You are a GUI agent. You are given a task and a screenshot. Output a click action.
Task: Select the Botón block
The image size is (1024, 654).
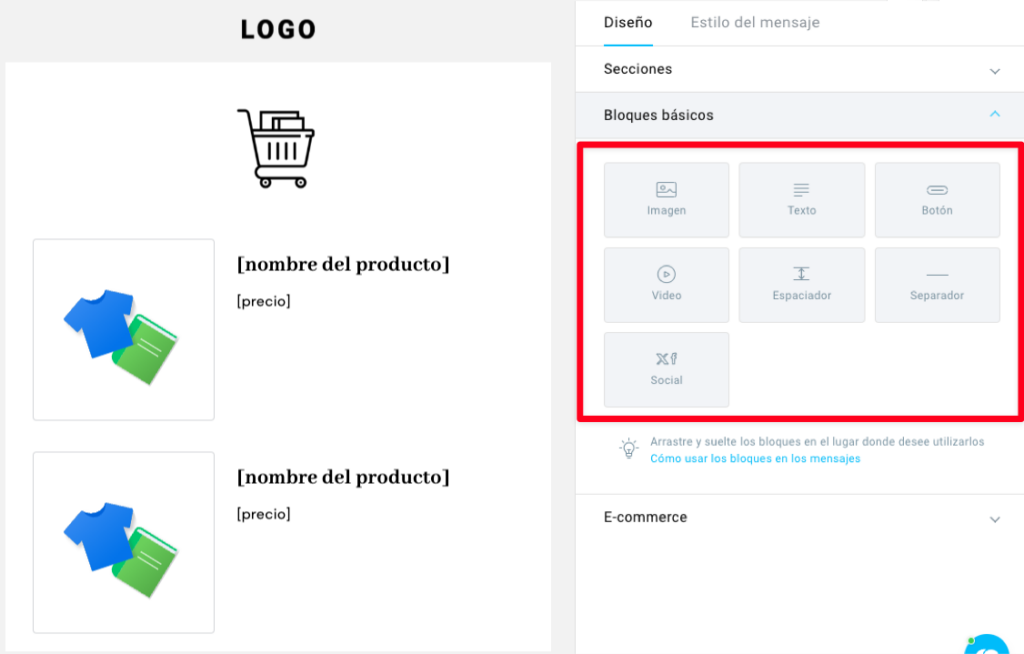coord(937,200)
